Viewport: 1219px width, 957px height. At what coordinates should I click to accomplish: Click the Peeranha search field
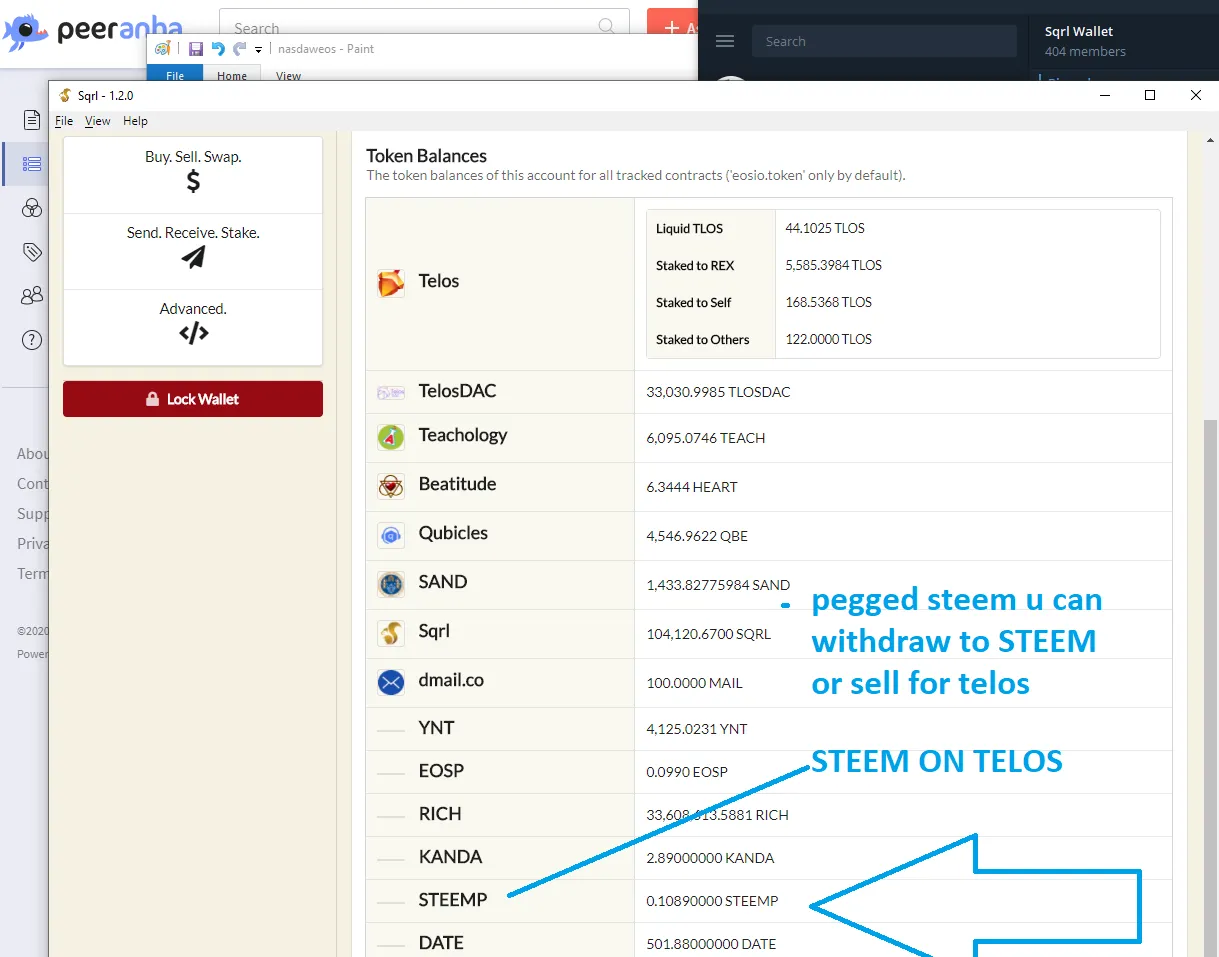(x=424, y=28)
